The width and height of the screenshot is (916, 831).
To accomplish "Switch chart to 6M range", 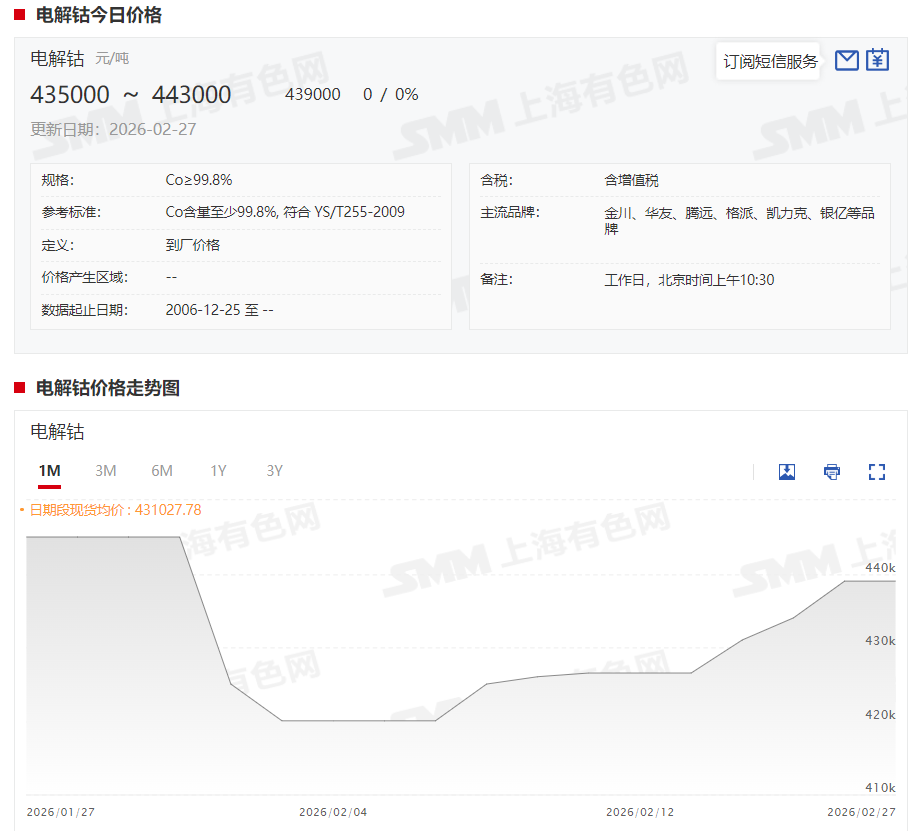I will tap(162, 471).
